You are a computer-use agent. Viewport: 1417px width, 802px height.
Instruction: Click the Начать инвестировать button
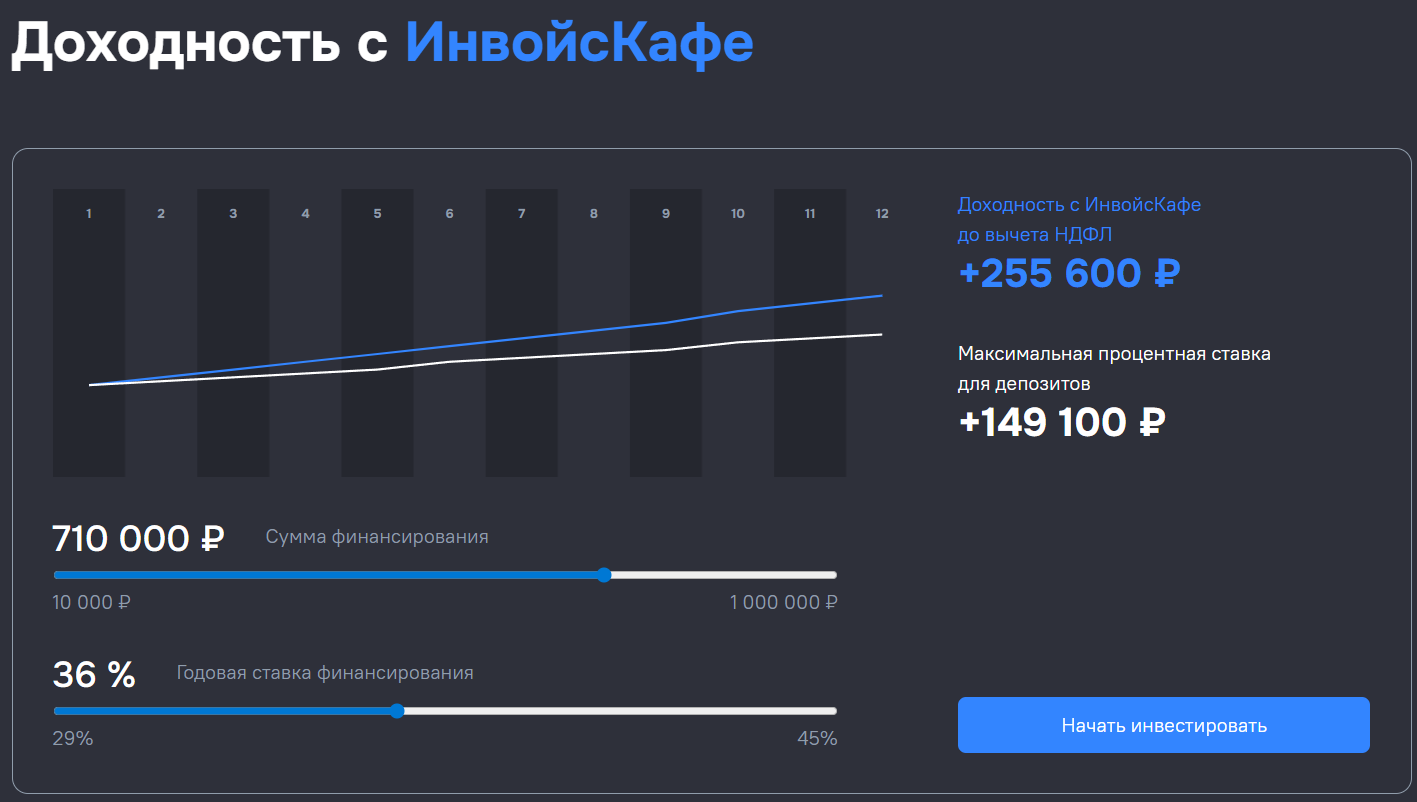pos(1163,725)
